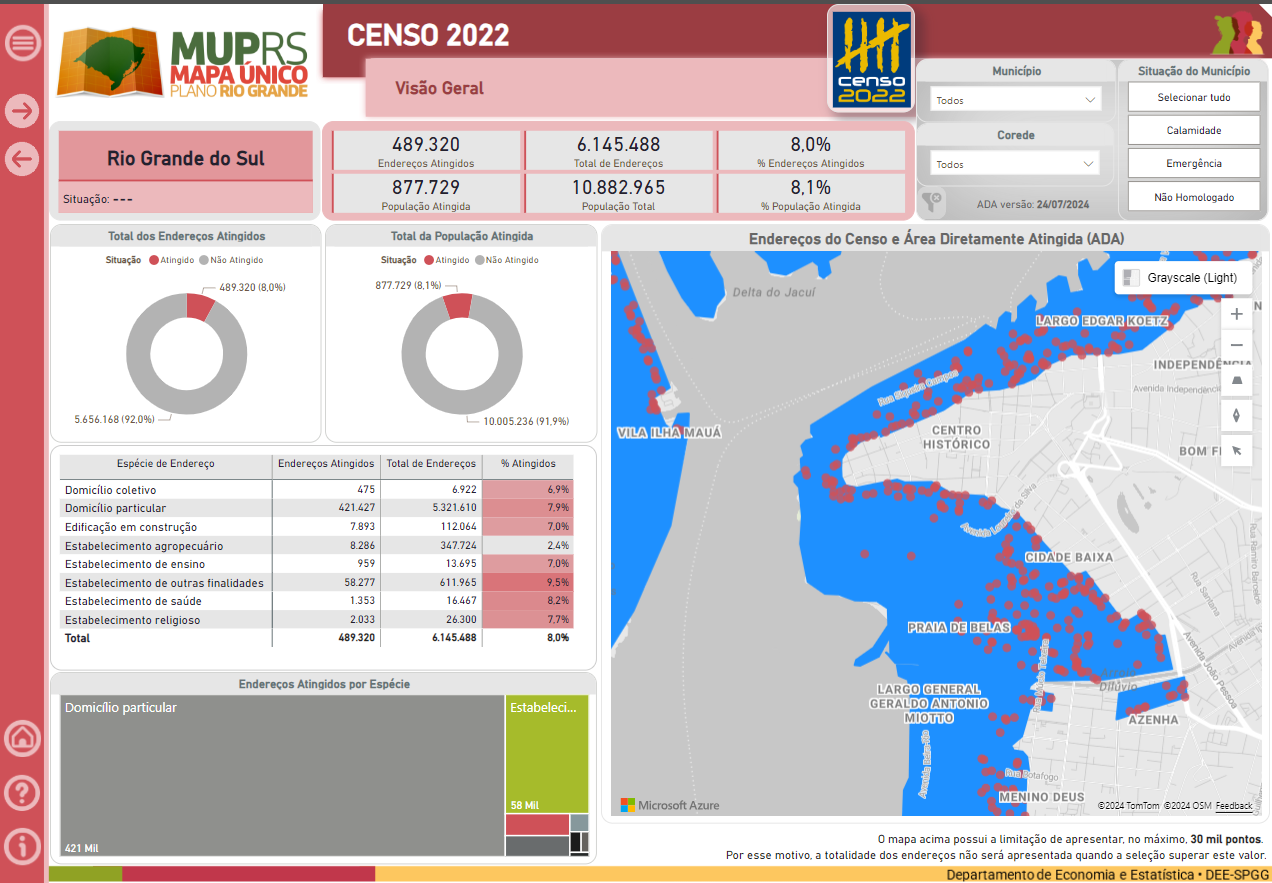
Task: Click the 10.005.236 (91,9%) donut label
Action: 526,422
